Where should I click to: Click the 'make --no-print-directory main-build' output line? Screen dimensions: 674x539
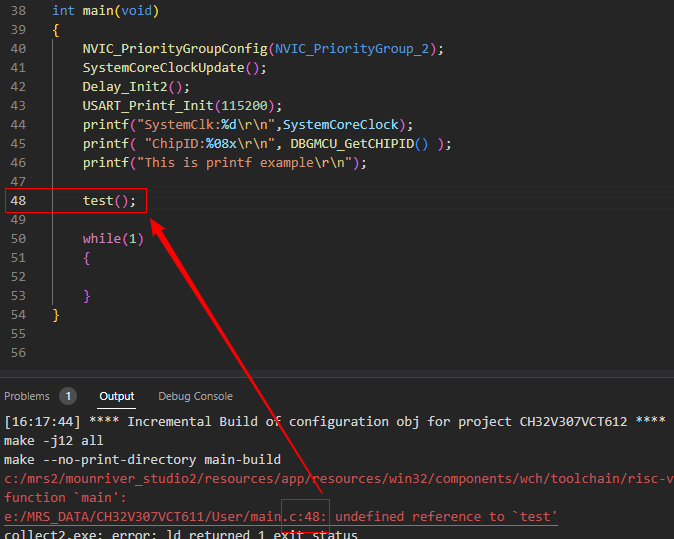point(142,459)
